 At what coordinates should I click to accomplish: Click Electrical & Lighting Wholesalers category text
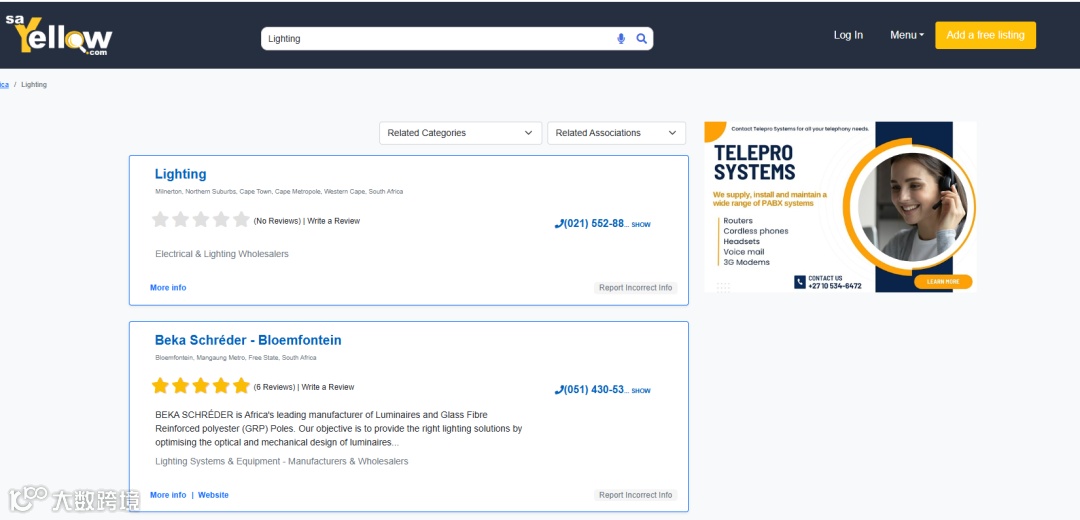click(x=222, y=254)
